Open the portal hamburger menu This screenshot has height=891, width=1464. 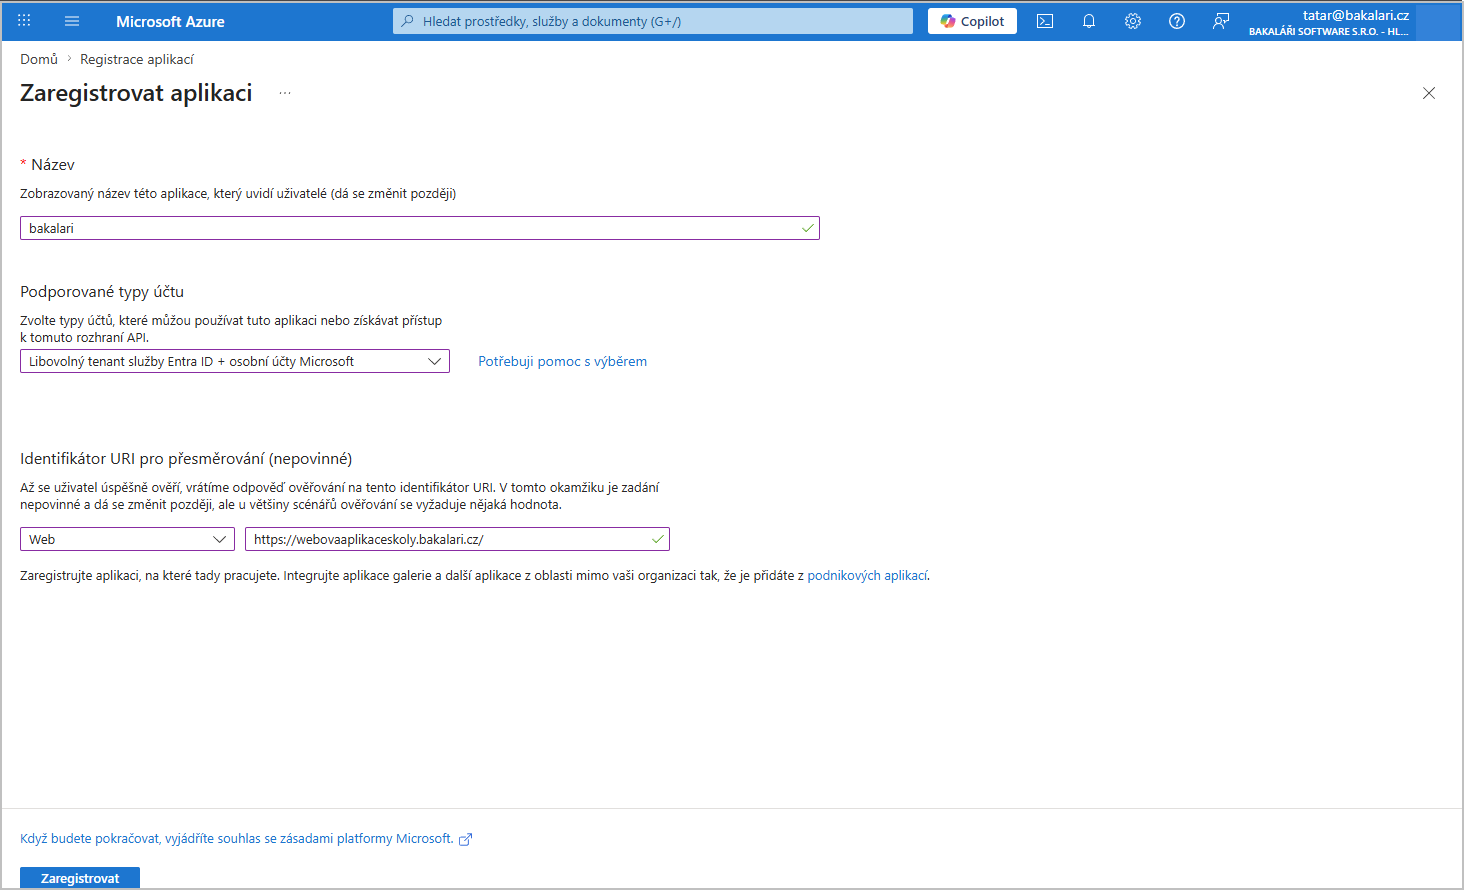tap(72, 21)
